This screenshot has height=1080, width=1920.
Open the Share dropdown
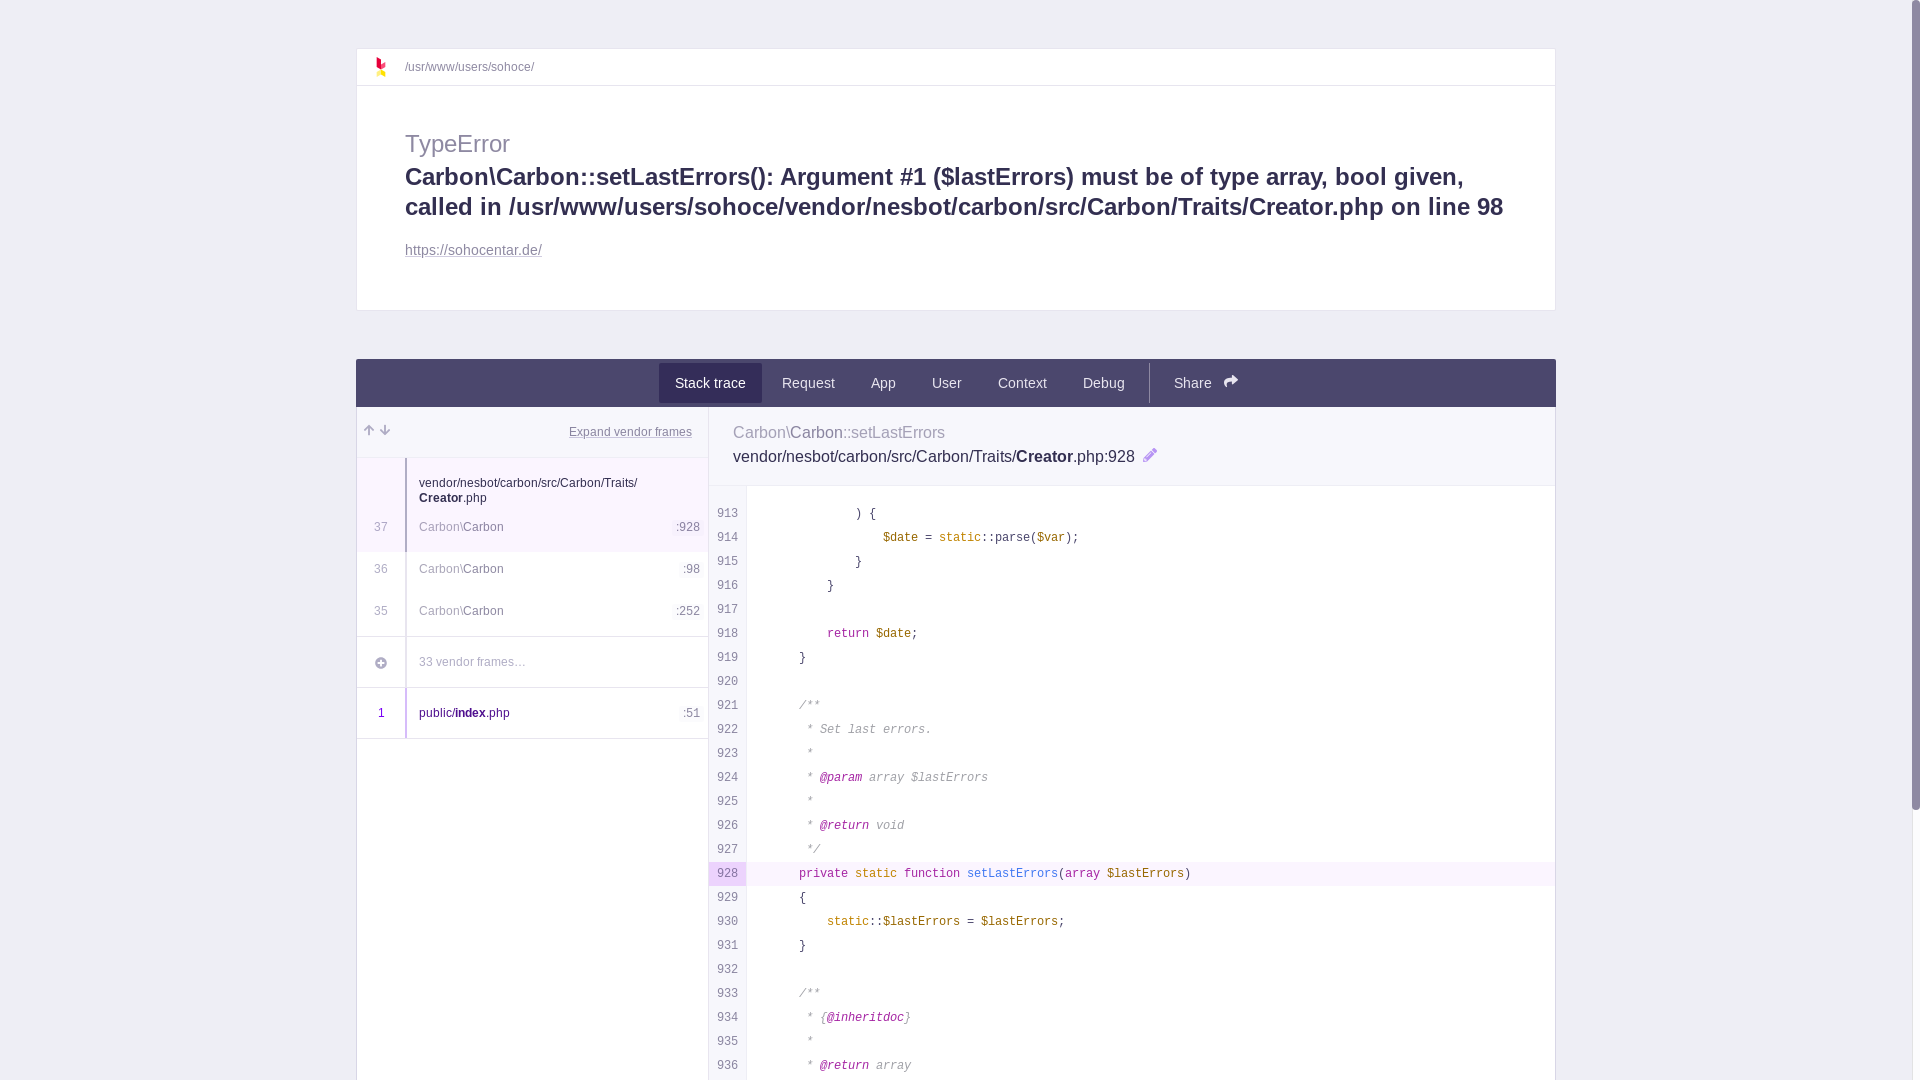pyautogui.click(x=1205, y=383)
